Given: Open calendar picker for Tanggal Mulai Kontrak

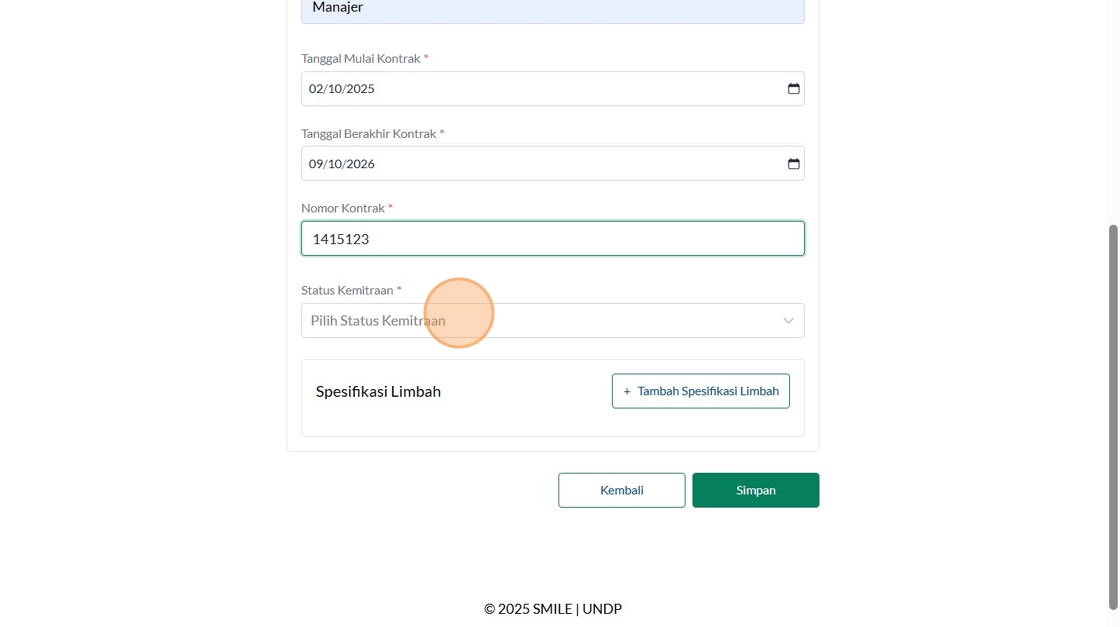Looking at the screenshot, I should click(x=793, y=89).
